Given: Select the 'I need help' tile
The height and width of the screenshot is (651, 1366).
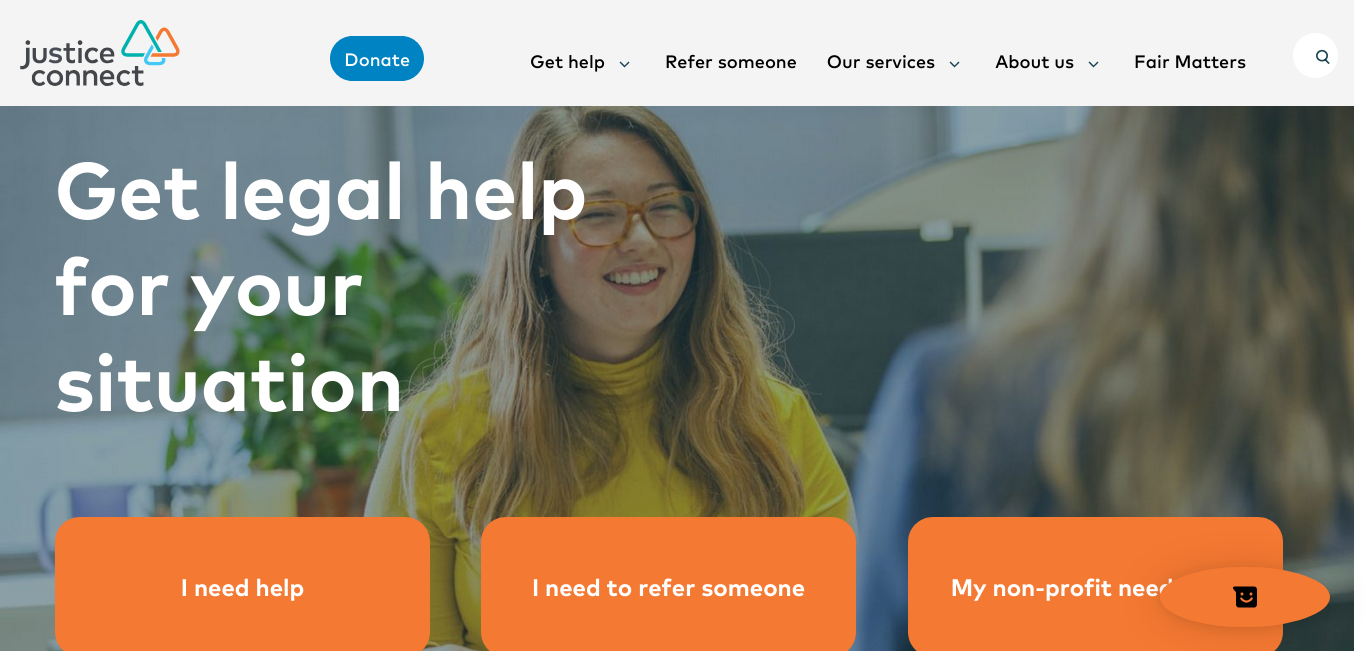Looking at the screenshot, I should [x=242, y=584].
